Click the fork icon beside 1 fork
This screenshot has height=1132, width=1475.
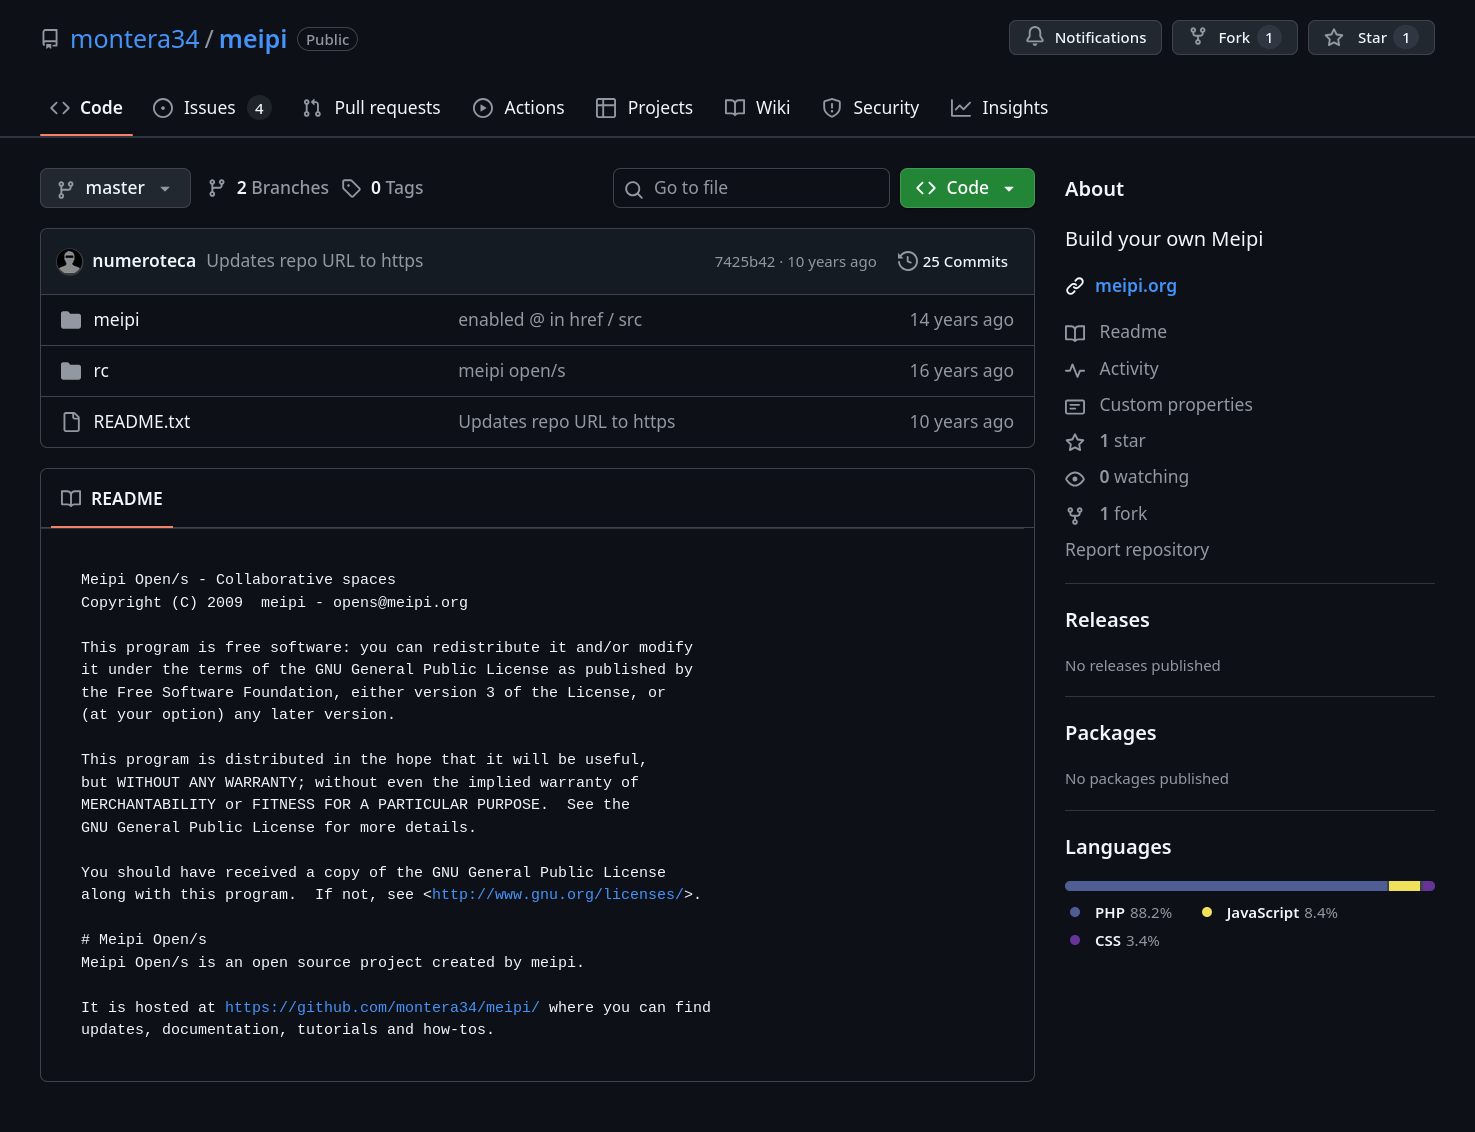point(1075,515)
